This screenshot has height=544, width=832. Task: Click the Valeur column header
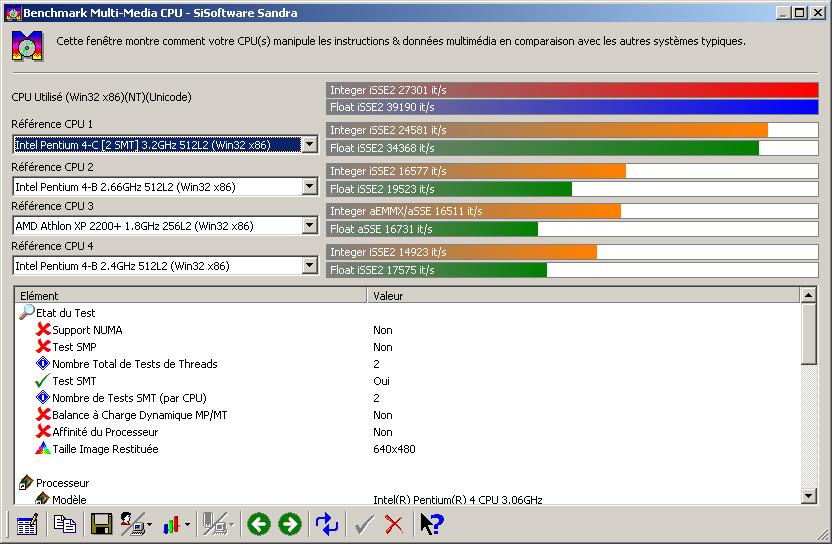583,296
